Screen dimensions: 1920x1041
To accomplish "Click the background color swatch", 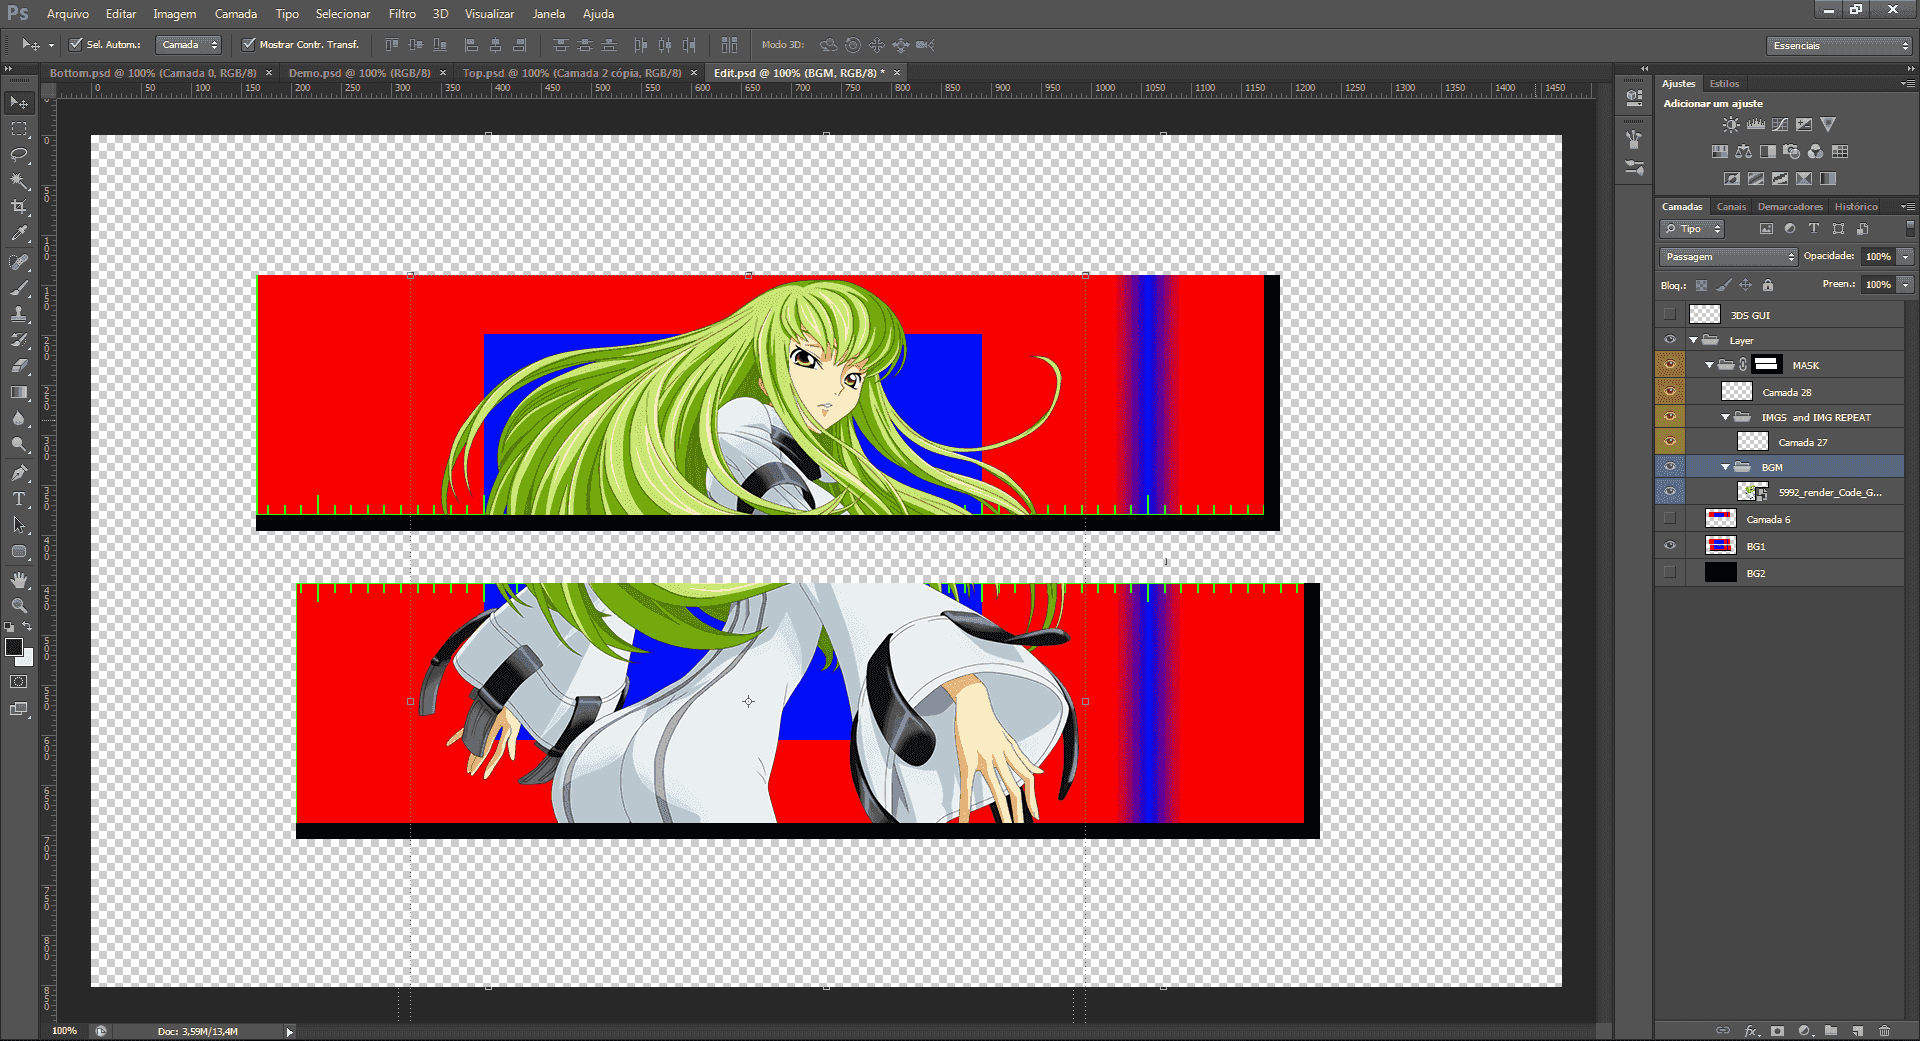I will 27,659.
